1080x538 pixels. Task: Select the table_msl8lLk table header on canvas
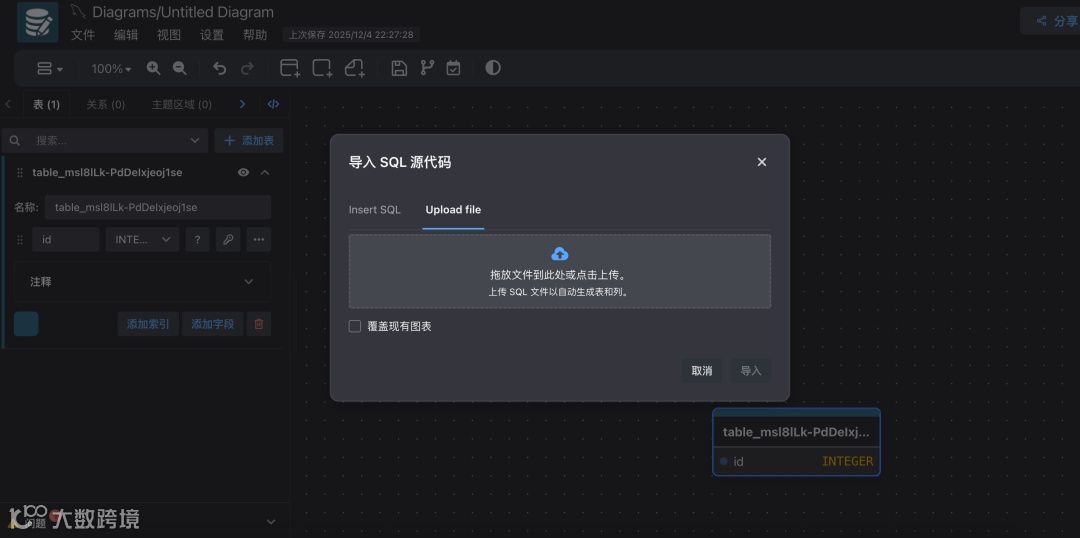(x=796, y=433)
